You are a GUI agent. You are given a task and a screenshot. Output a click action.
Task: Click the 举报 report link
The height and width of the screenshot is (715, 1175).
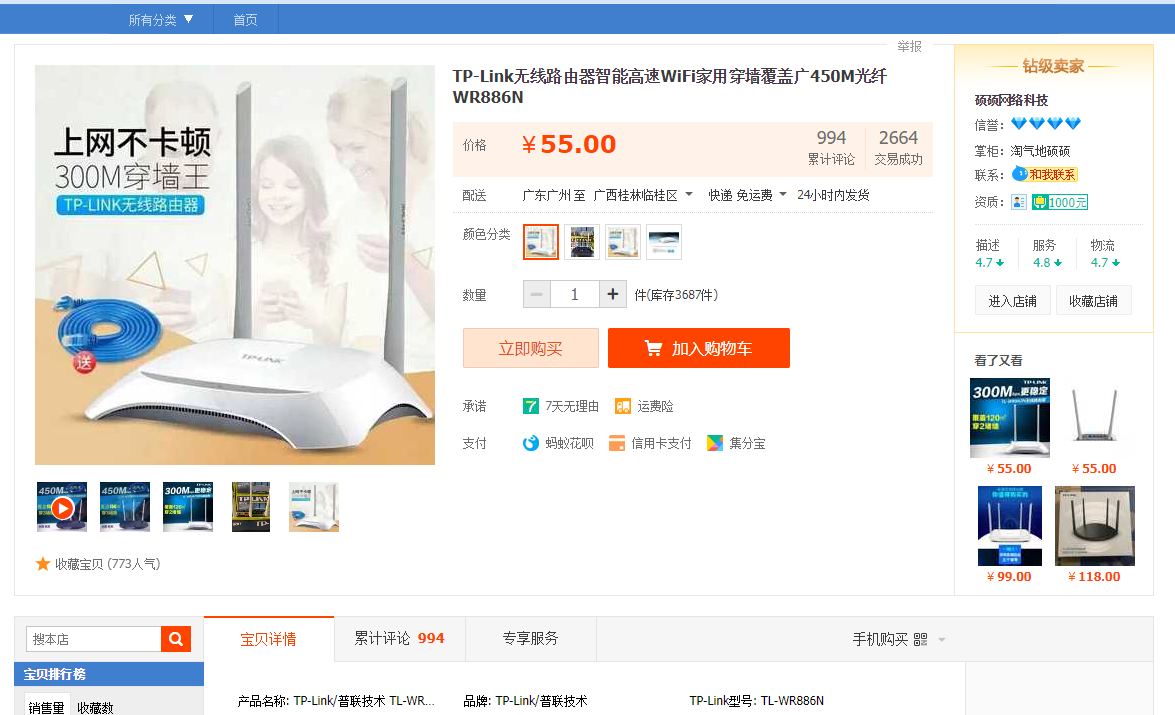909,46
